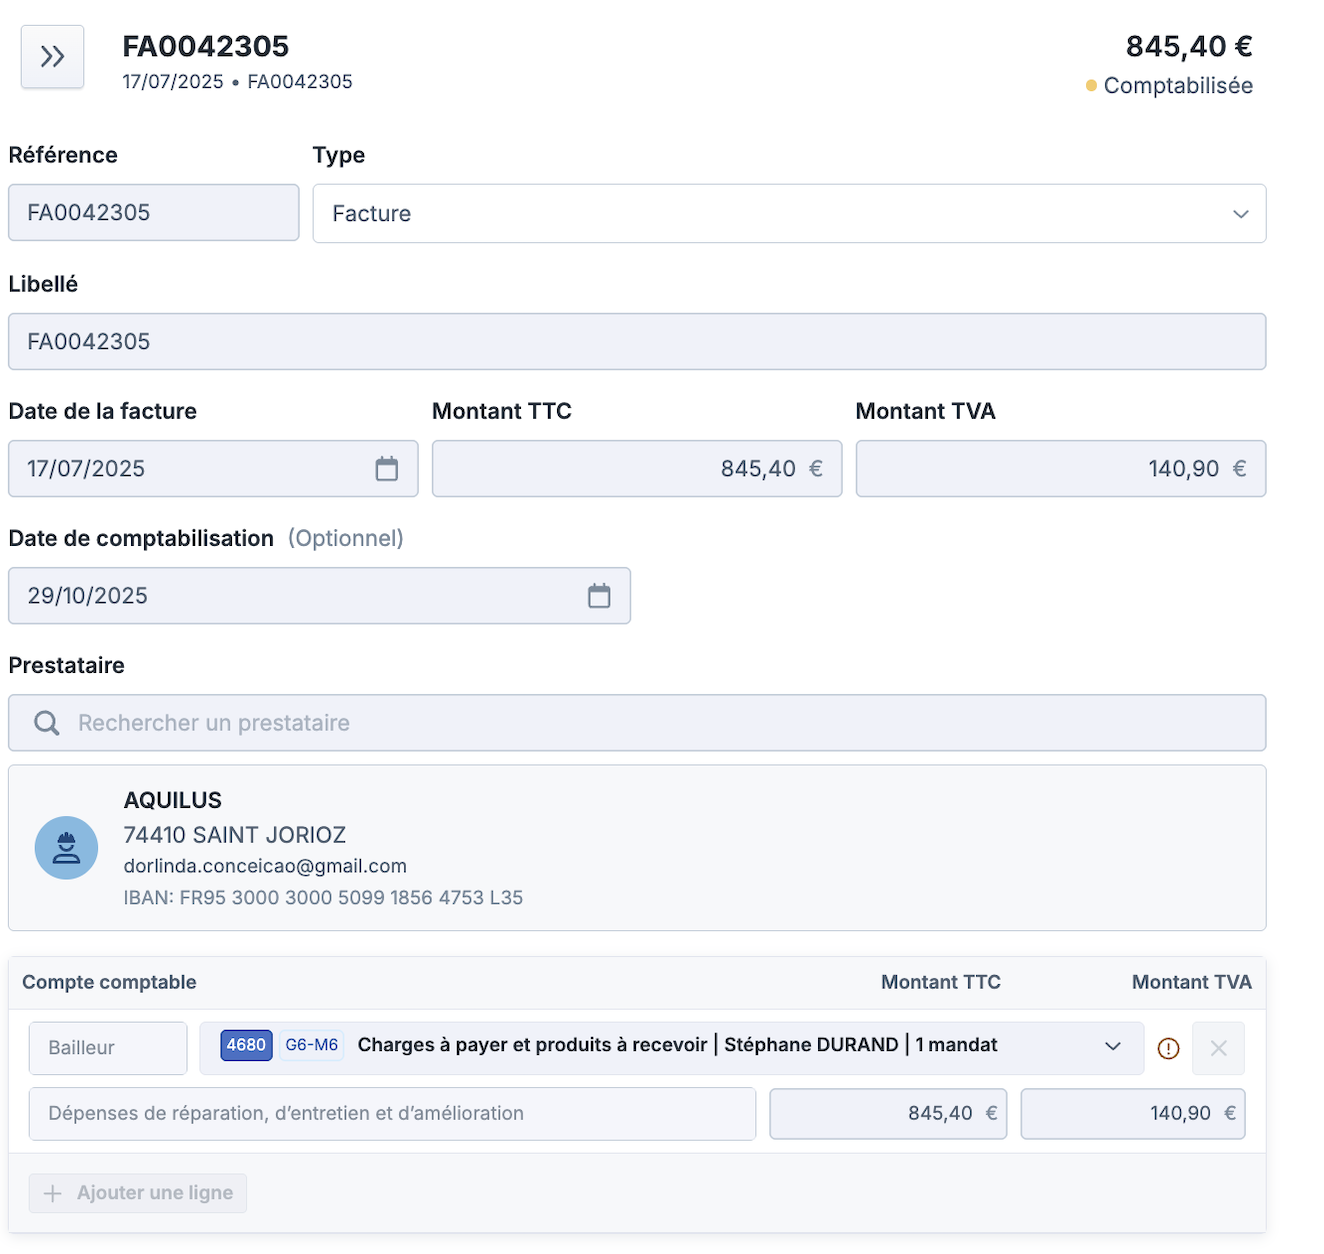
Task: Open calendar for Date de comptabilisation
Action: pyautogui.click(x=598, y=596)
